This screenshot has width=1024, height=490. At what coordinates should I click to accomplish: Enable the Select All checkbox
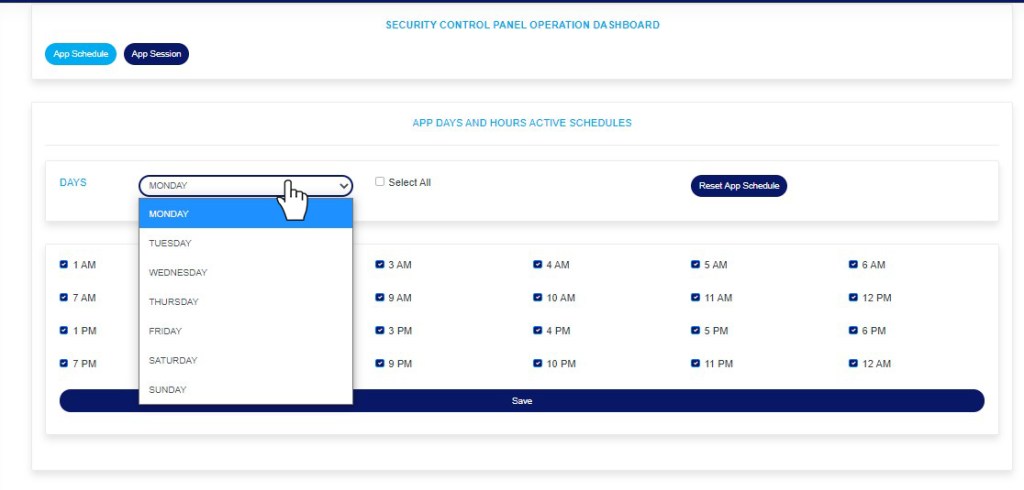tap(380, 182)
